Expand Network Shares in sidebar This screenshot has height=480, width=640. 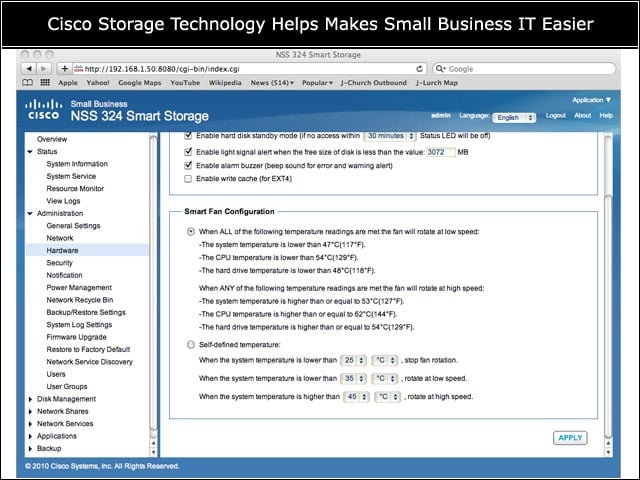coord(30,411)
